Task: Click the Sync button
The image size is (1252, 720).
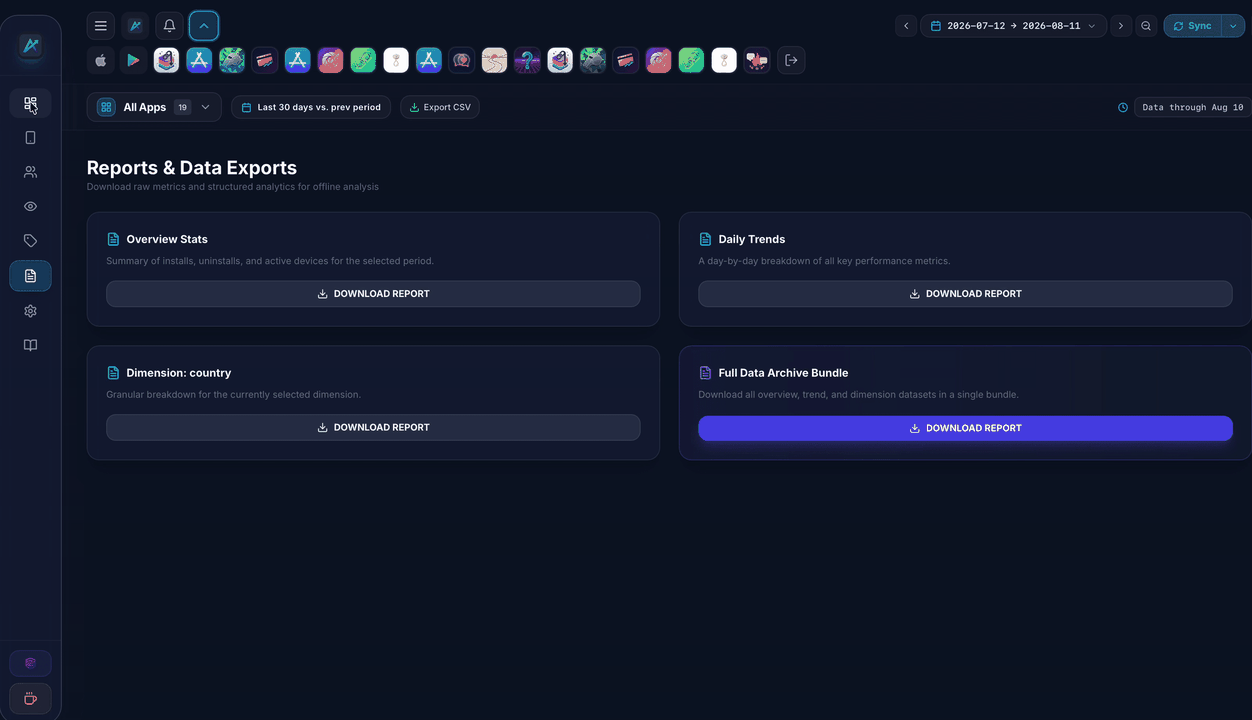Action: tap(1192, 26)
